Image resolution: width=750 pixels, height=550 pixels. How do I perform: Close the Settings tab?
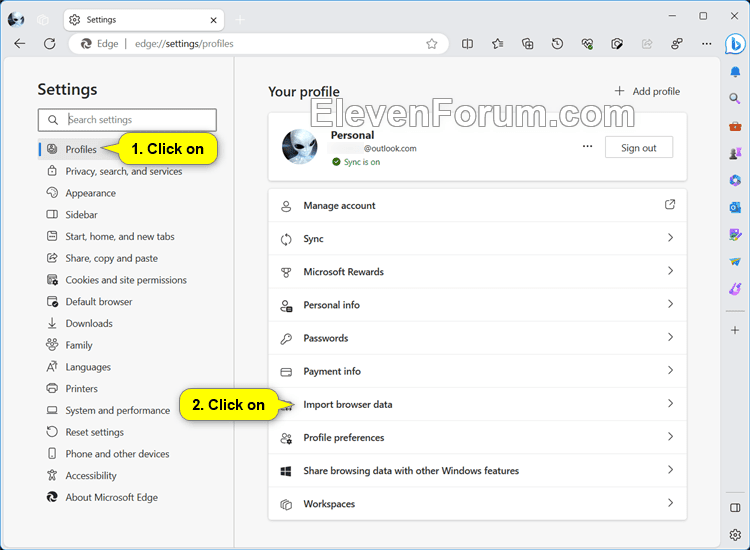coord(213,20)
